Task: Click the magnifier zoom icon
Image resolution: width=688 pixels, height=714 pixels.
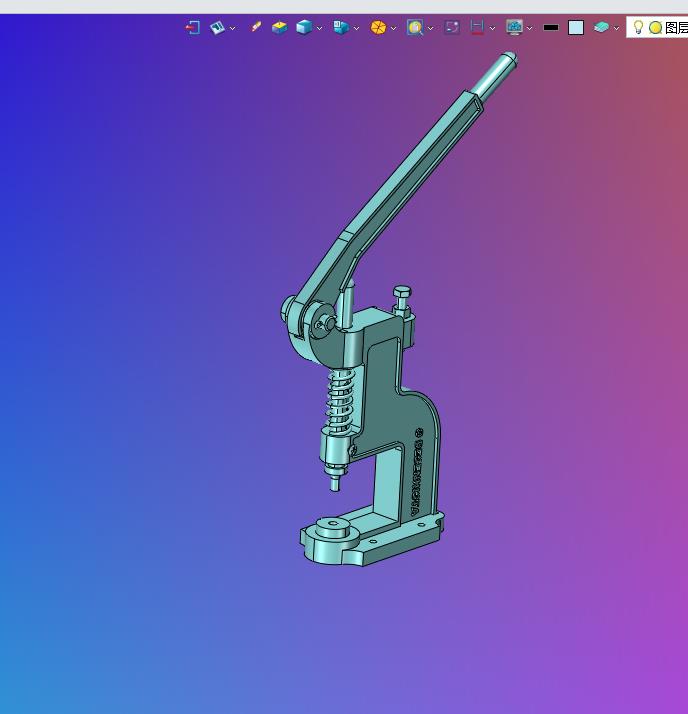Action: pyautogui.click(x=415, y=27)
